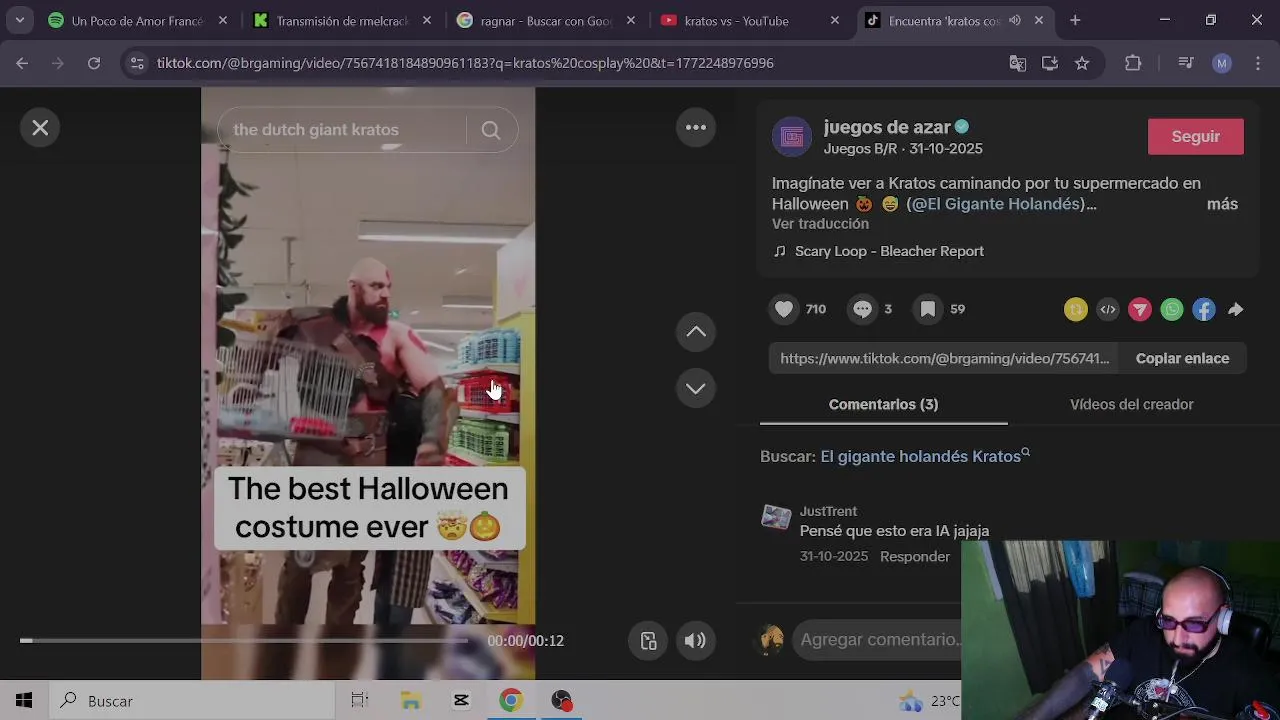
Task: Go back in browser history
Action: (22, 63)
